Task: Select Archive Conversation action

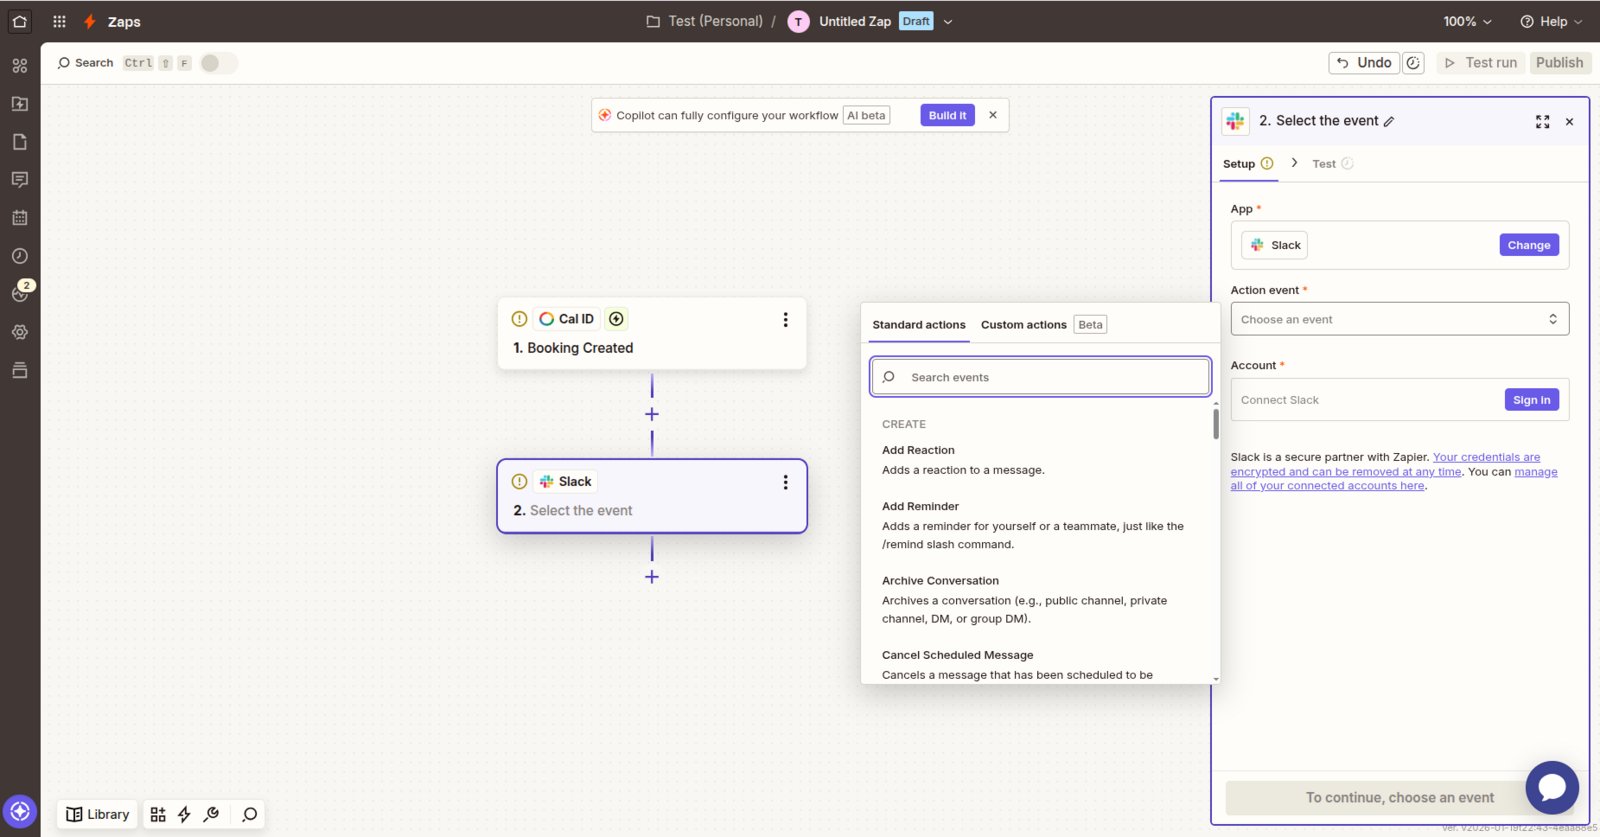Action: (x=1040, y=600)
